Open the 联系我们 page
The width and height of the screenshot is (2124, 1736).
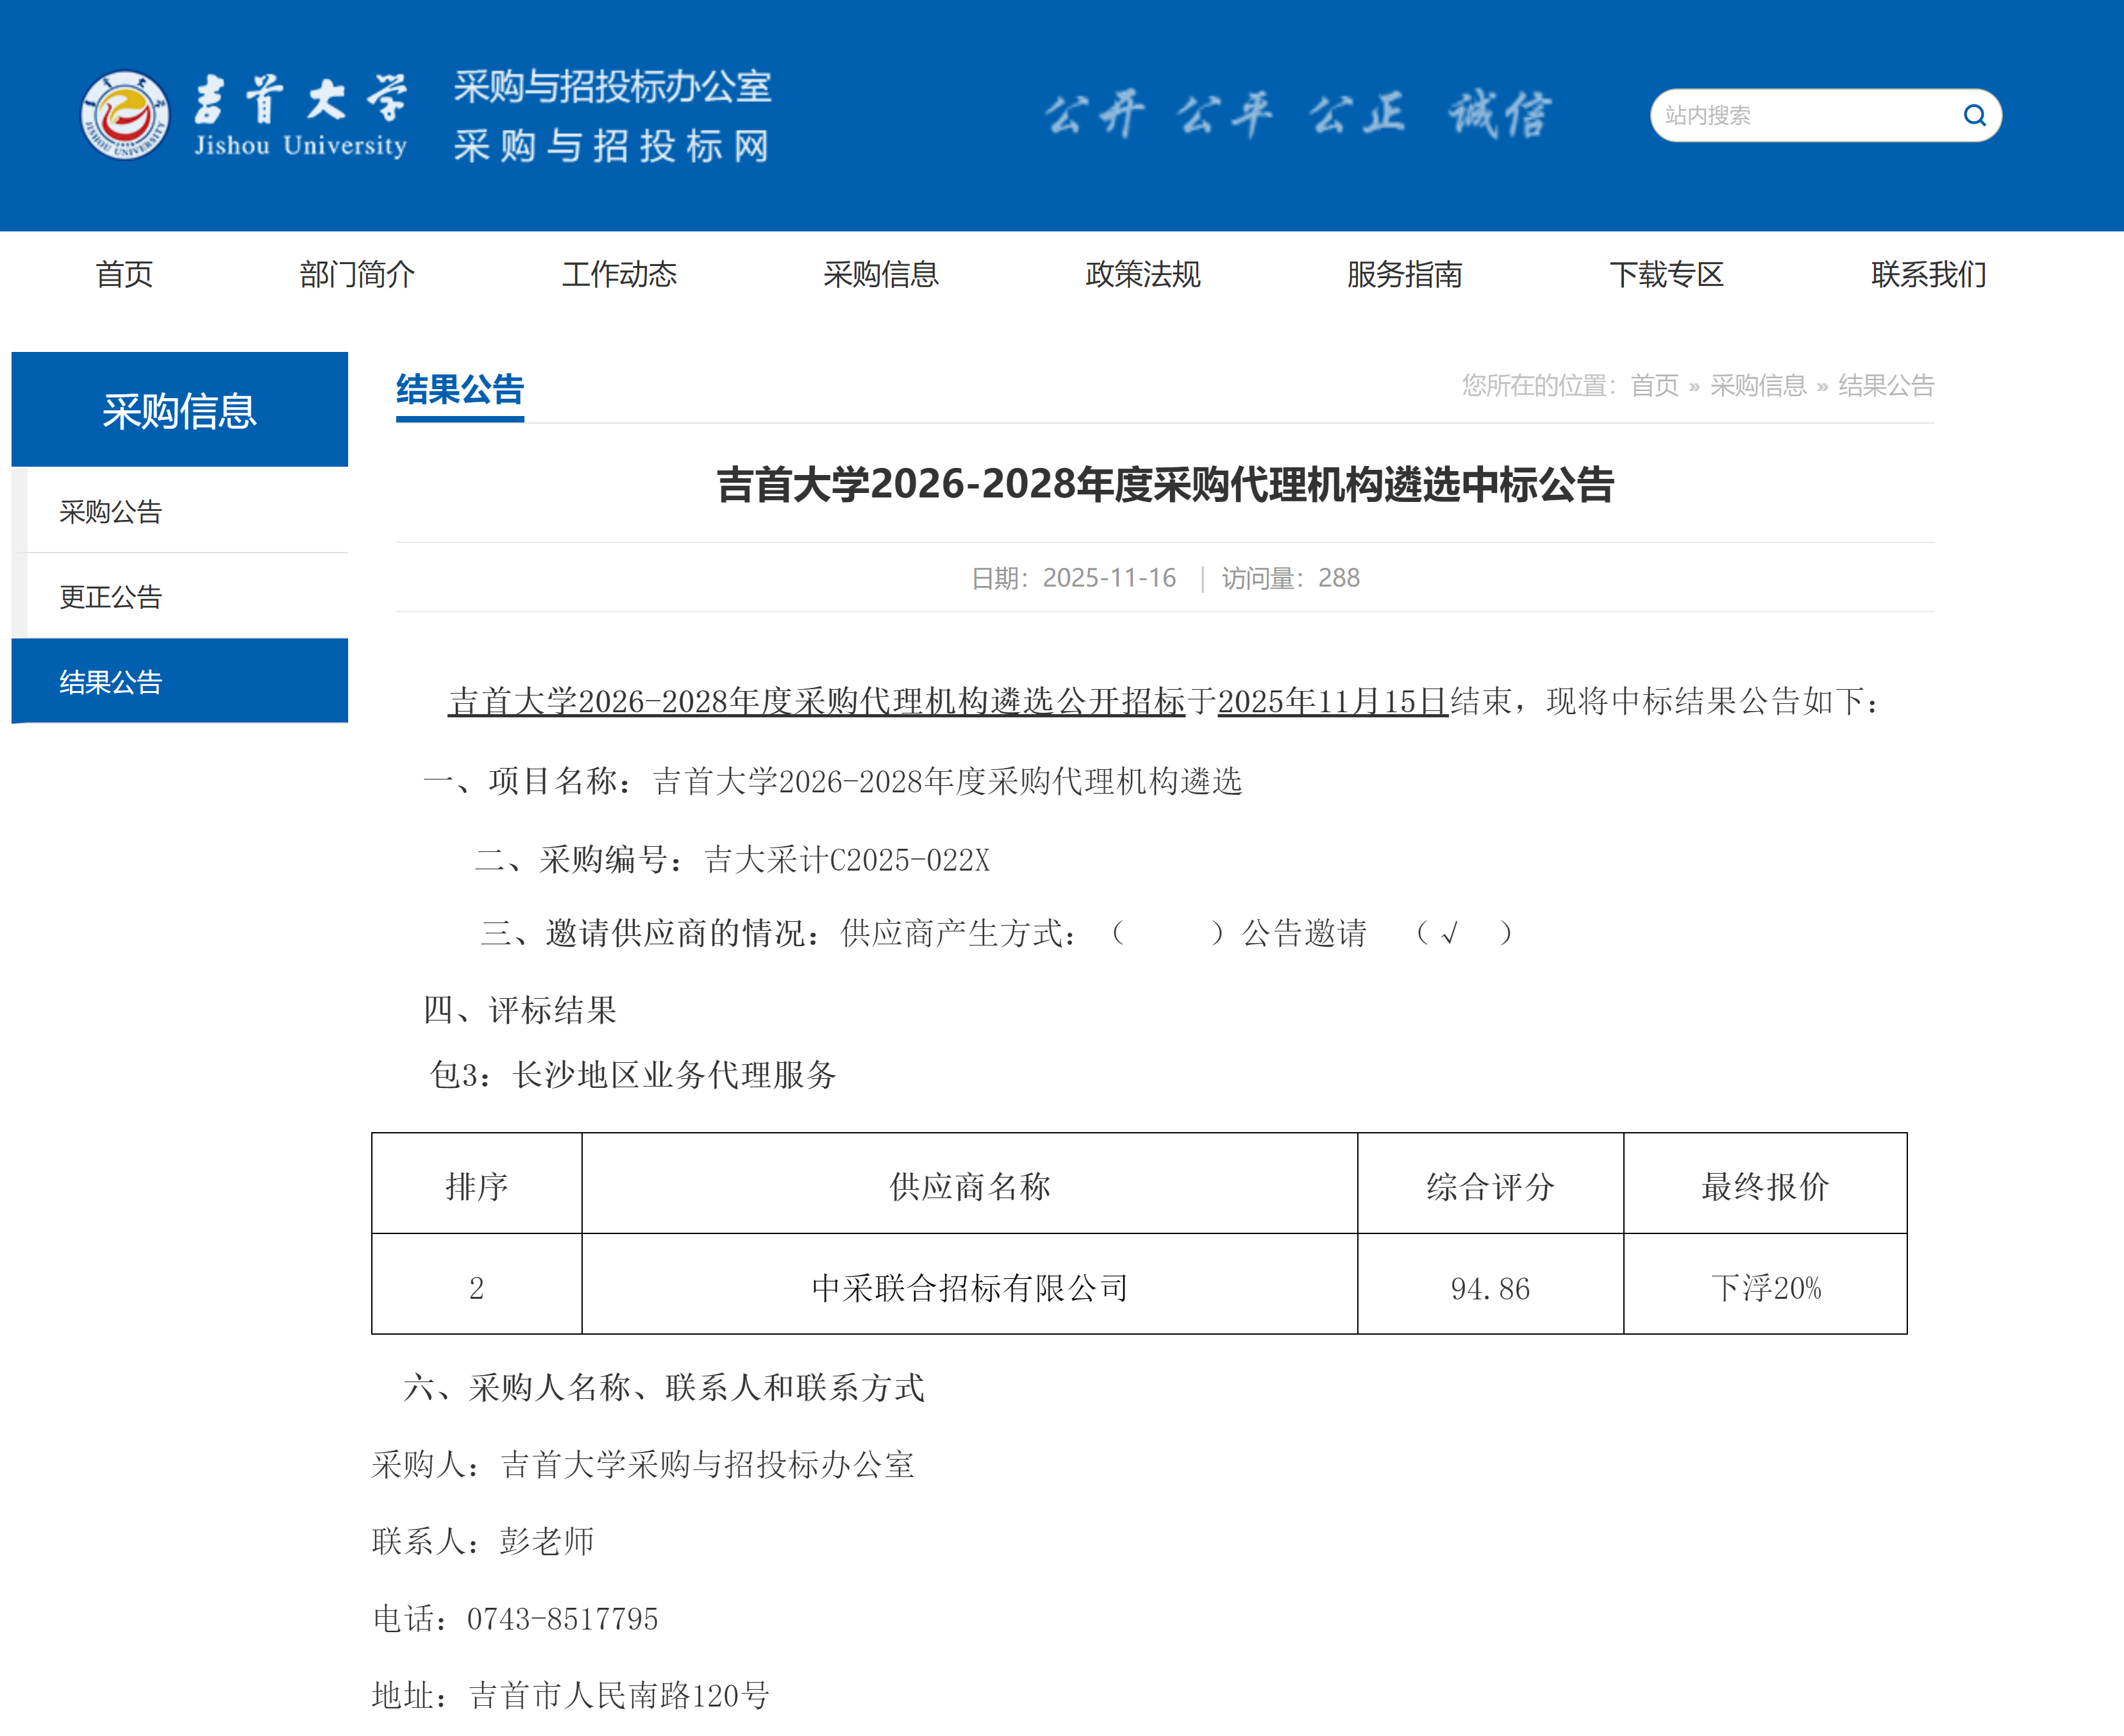coord(1928,274)
